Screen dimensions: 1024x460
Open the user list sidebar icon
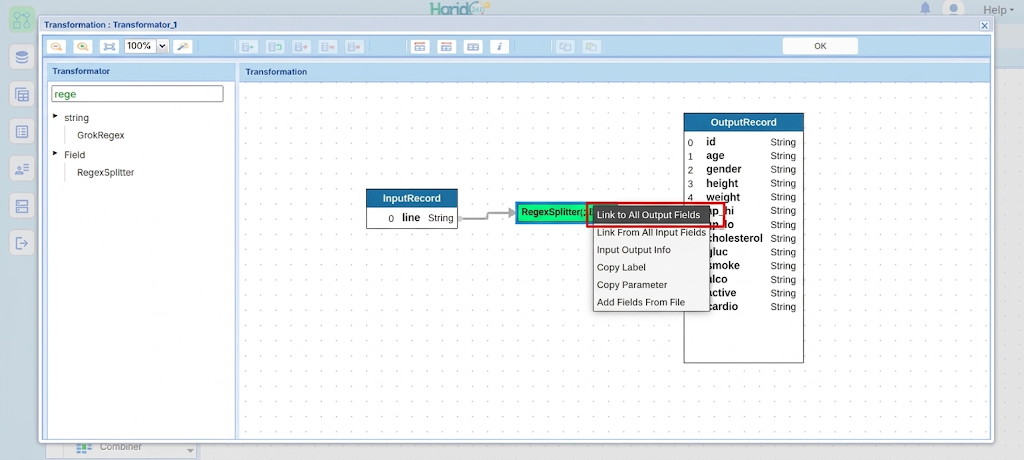[x=22, y=169]
